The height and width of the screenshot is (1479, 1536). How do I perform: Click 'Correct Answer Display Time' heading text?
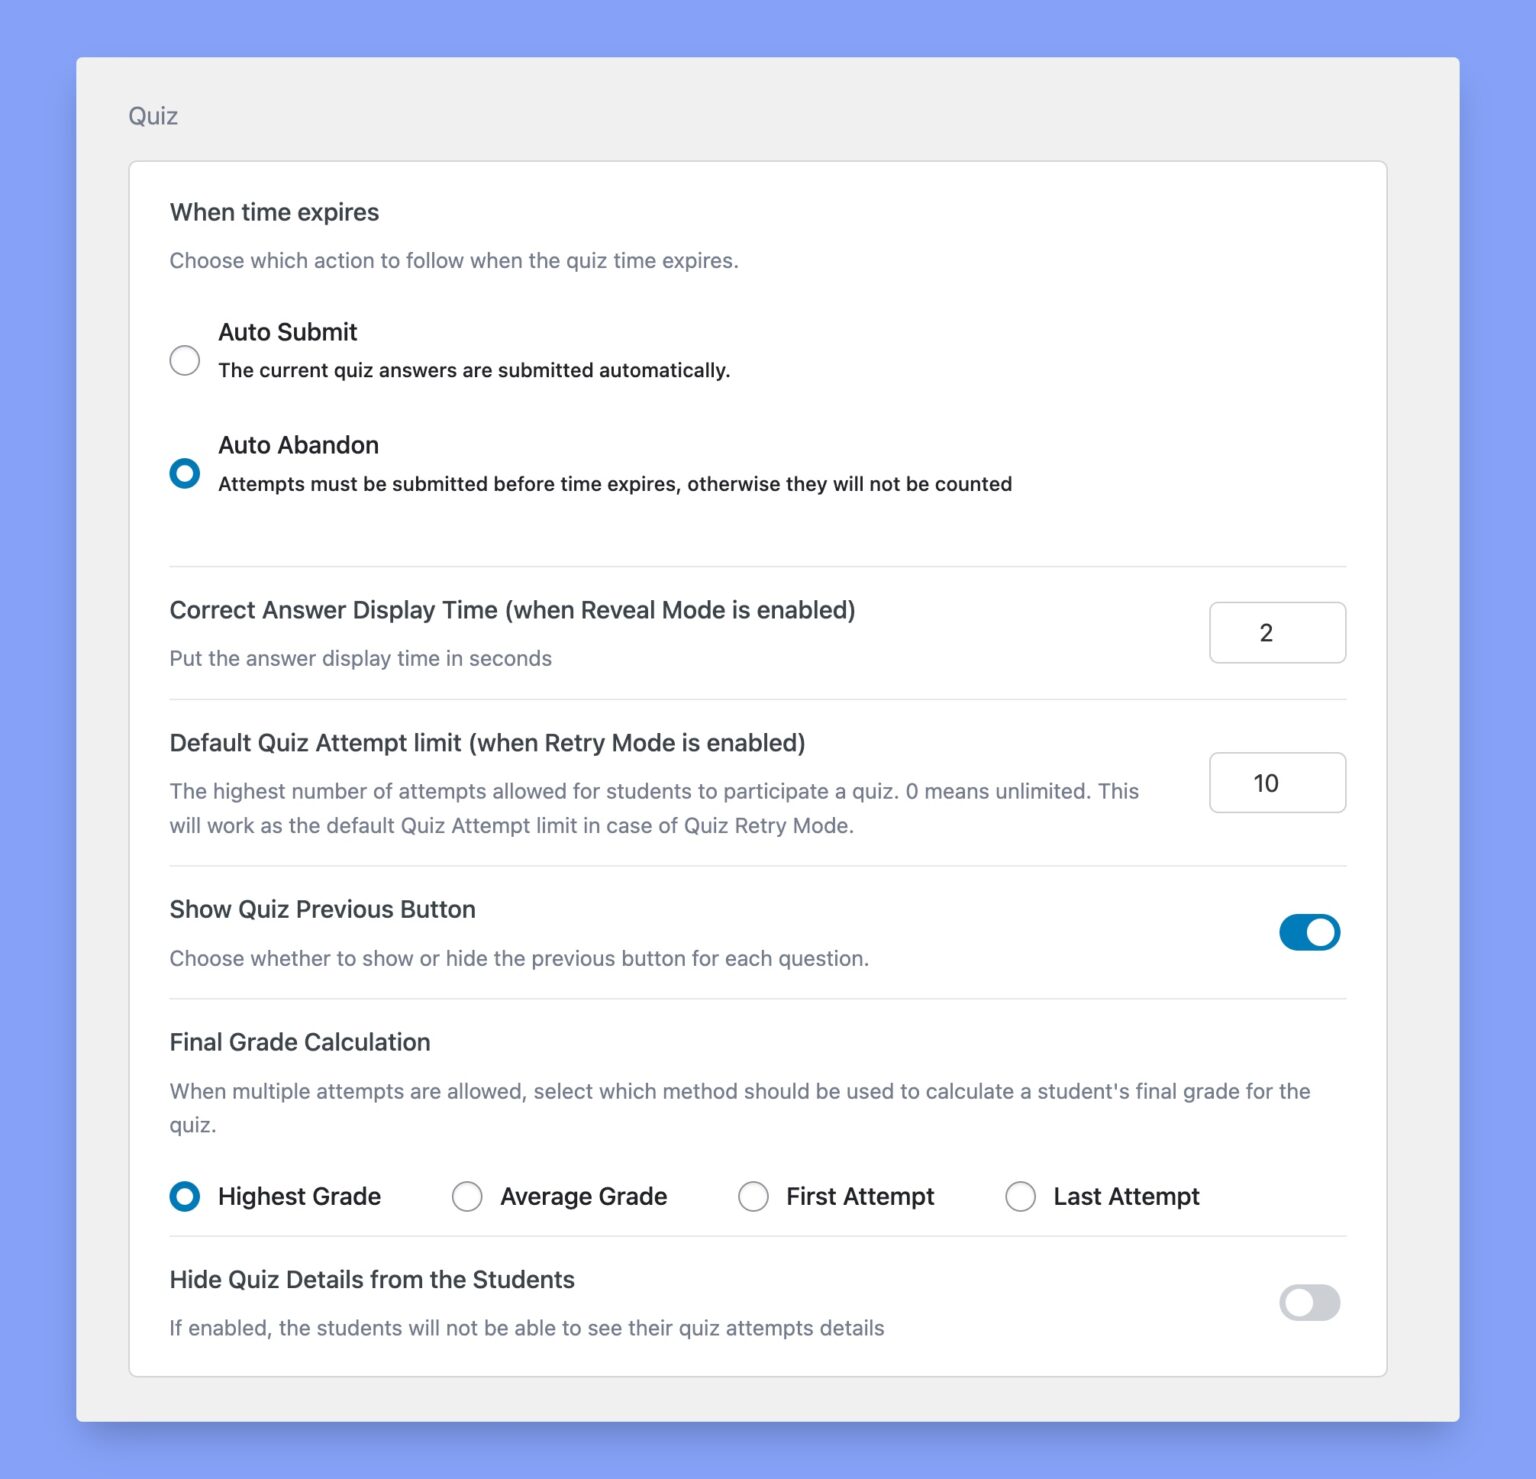512,610
